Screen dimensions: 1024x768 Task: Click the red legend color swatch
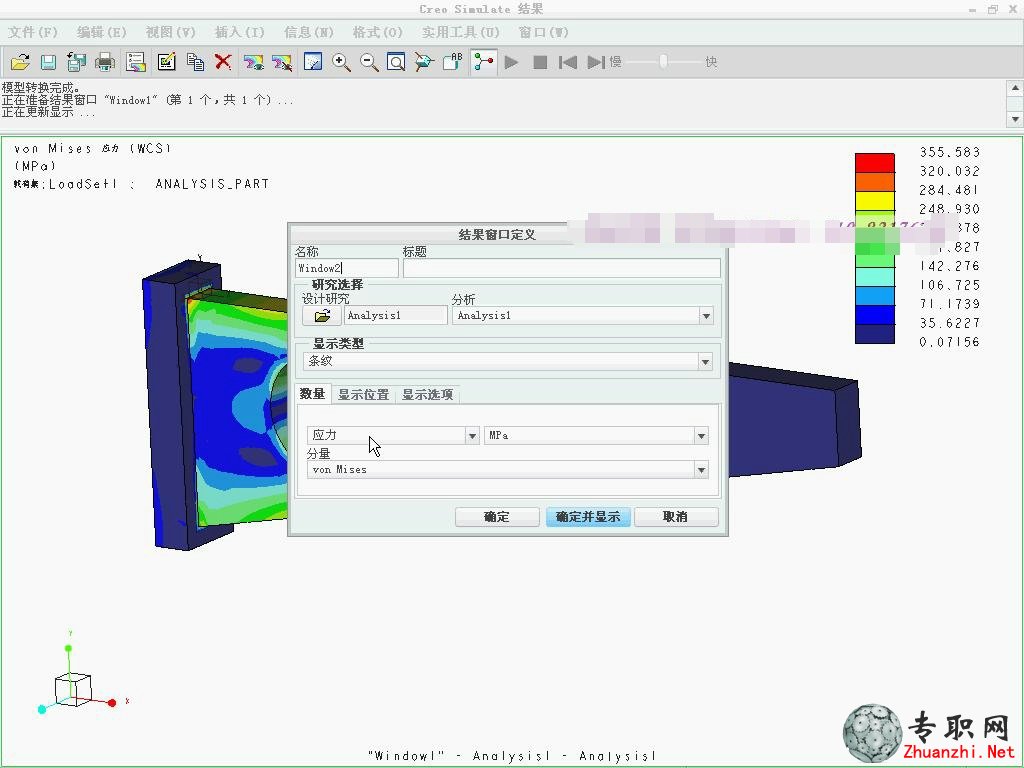click(874, 163)
